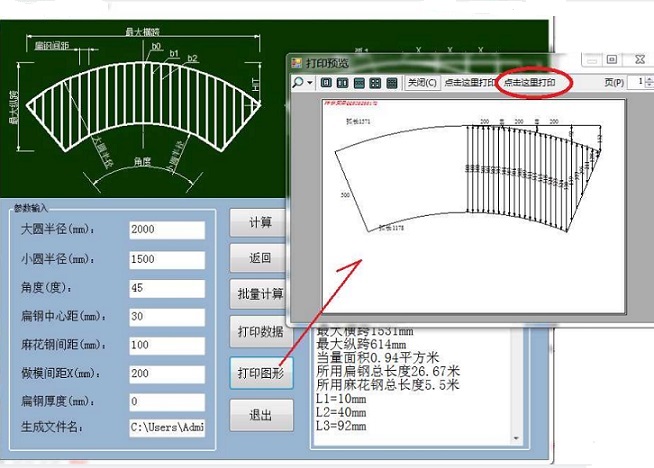Click the 大圆半径 input field
This screenshot has height=468, width=654.
[167, 230]
